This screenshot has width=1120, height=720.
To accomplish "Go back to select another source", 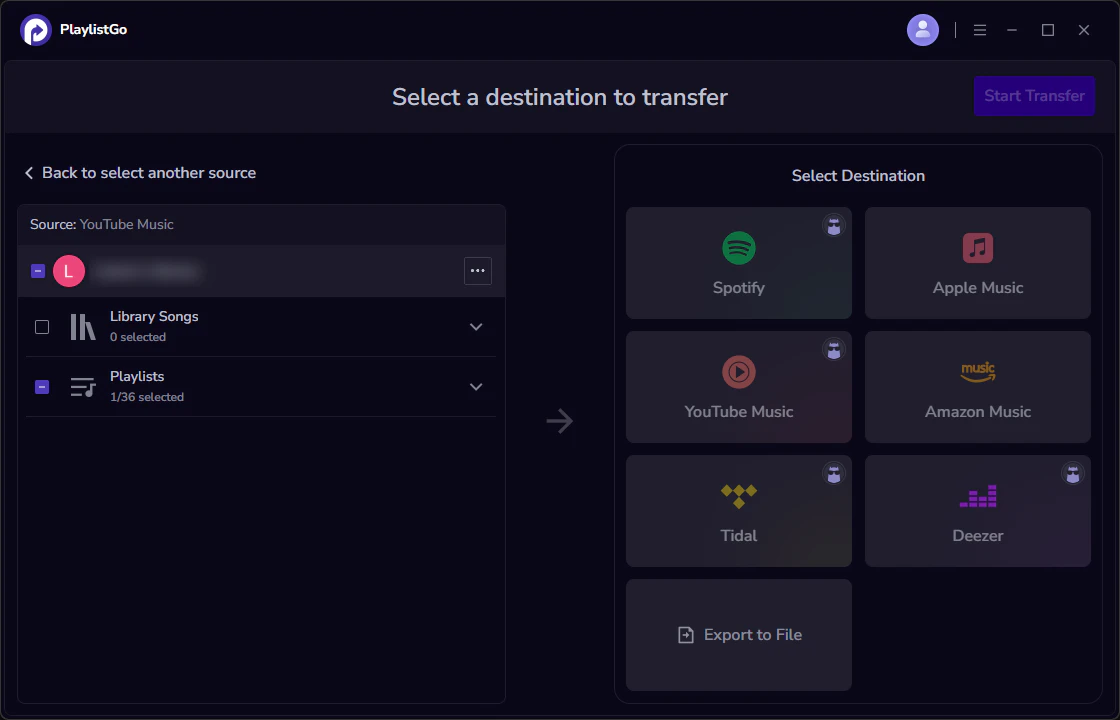I will (140, 173).
